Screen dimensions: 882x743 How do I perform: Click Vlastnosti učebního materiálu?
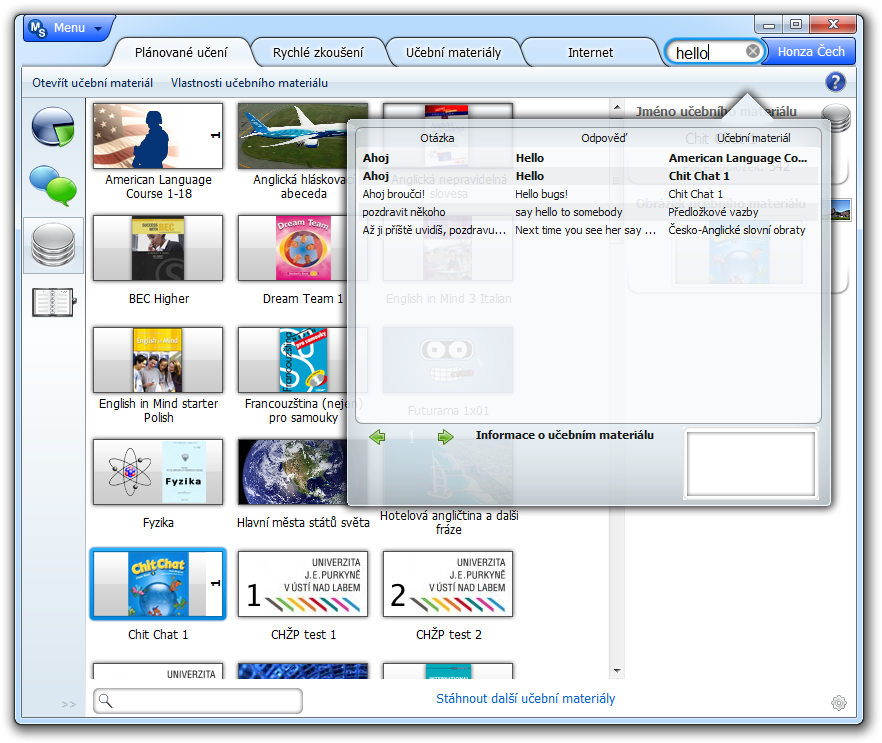pos(249,83)
